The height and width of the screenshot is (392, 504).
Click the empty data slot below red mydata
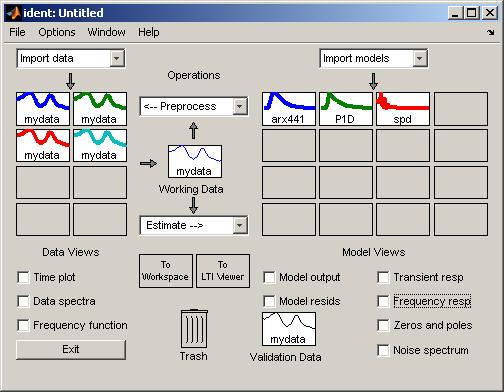43,183
